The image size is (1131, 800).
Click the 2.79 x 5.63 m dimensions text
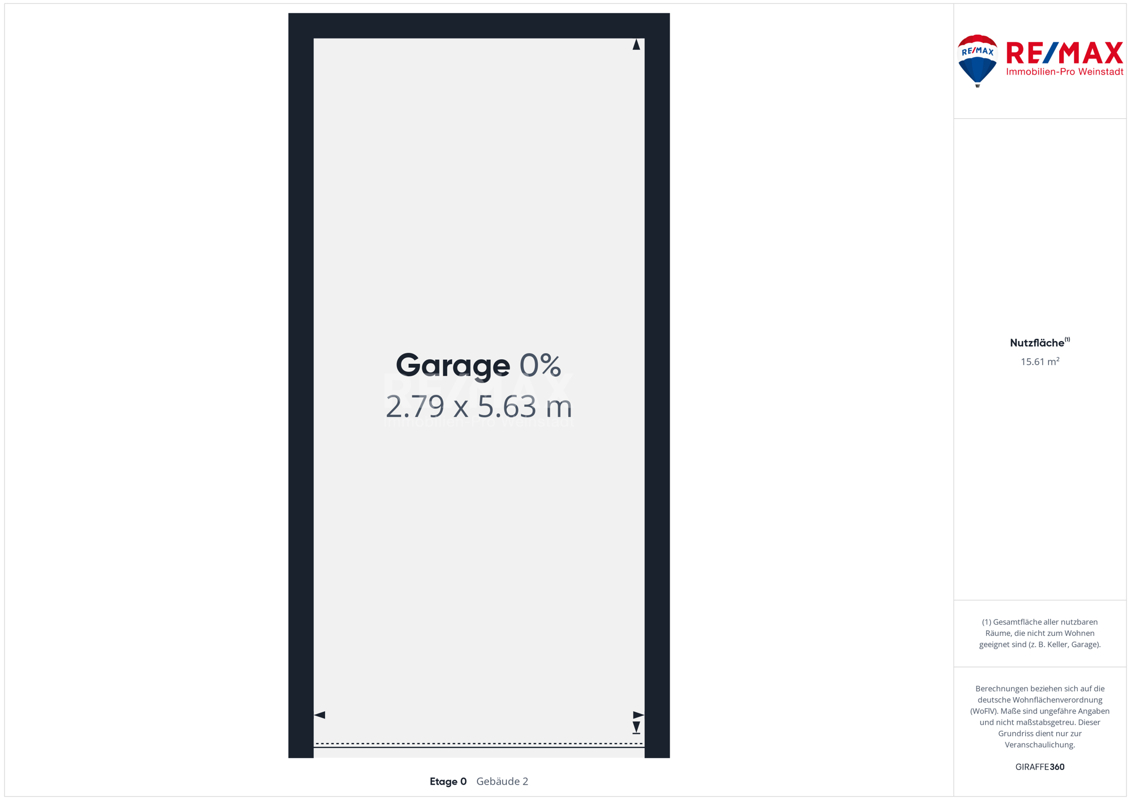coord(478,407)
